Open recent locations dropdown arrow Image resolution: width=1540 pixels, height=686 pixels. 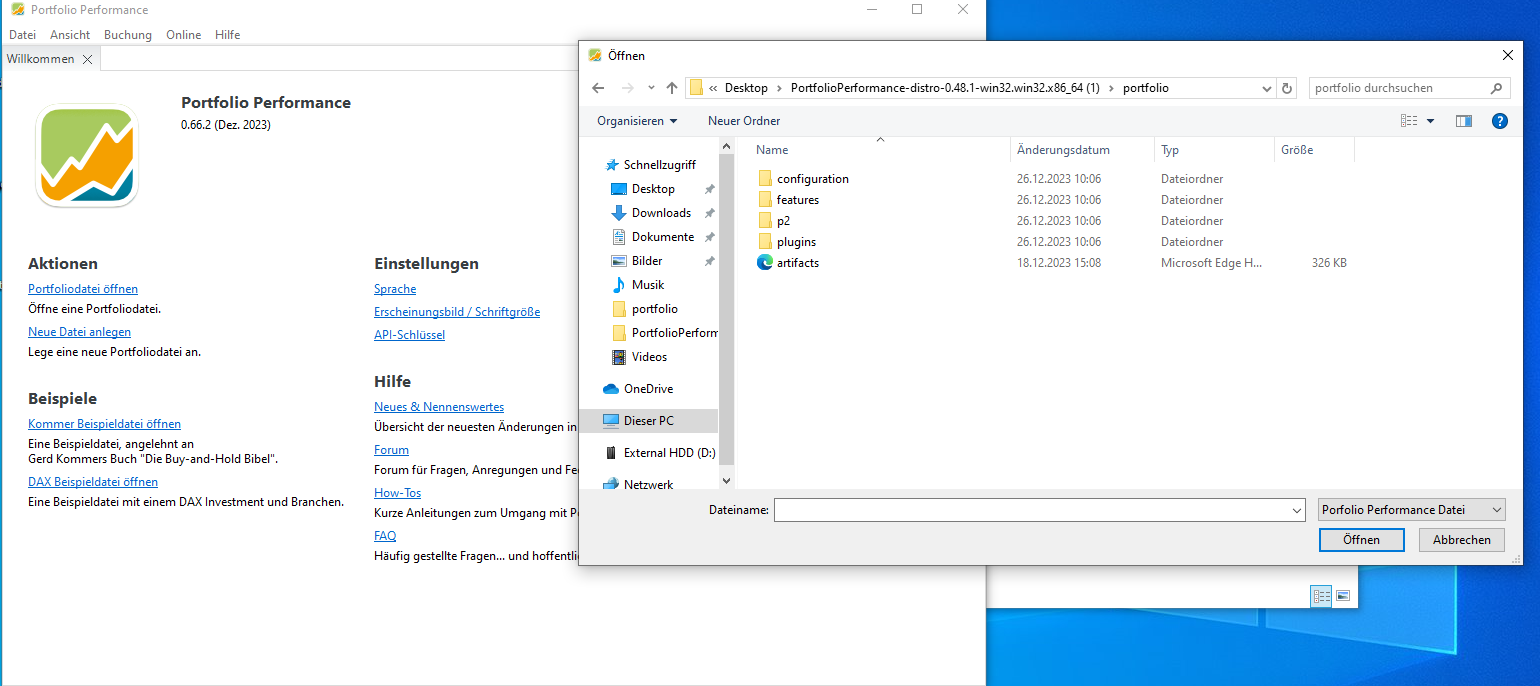[651, 88]
